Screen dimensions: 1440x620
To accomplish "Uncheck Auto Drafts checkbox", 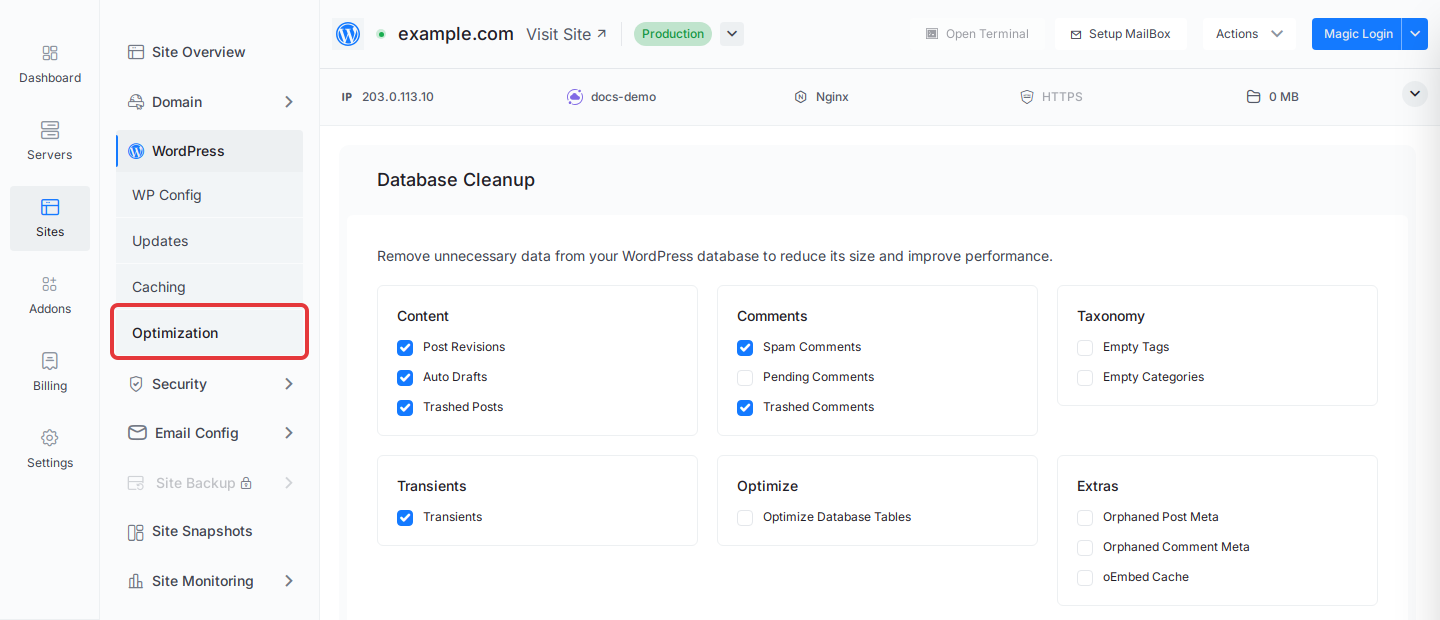I will 405,377.
